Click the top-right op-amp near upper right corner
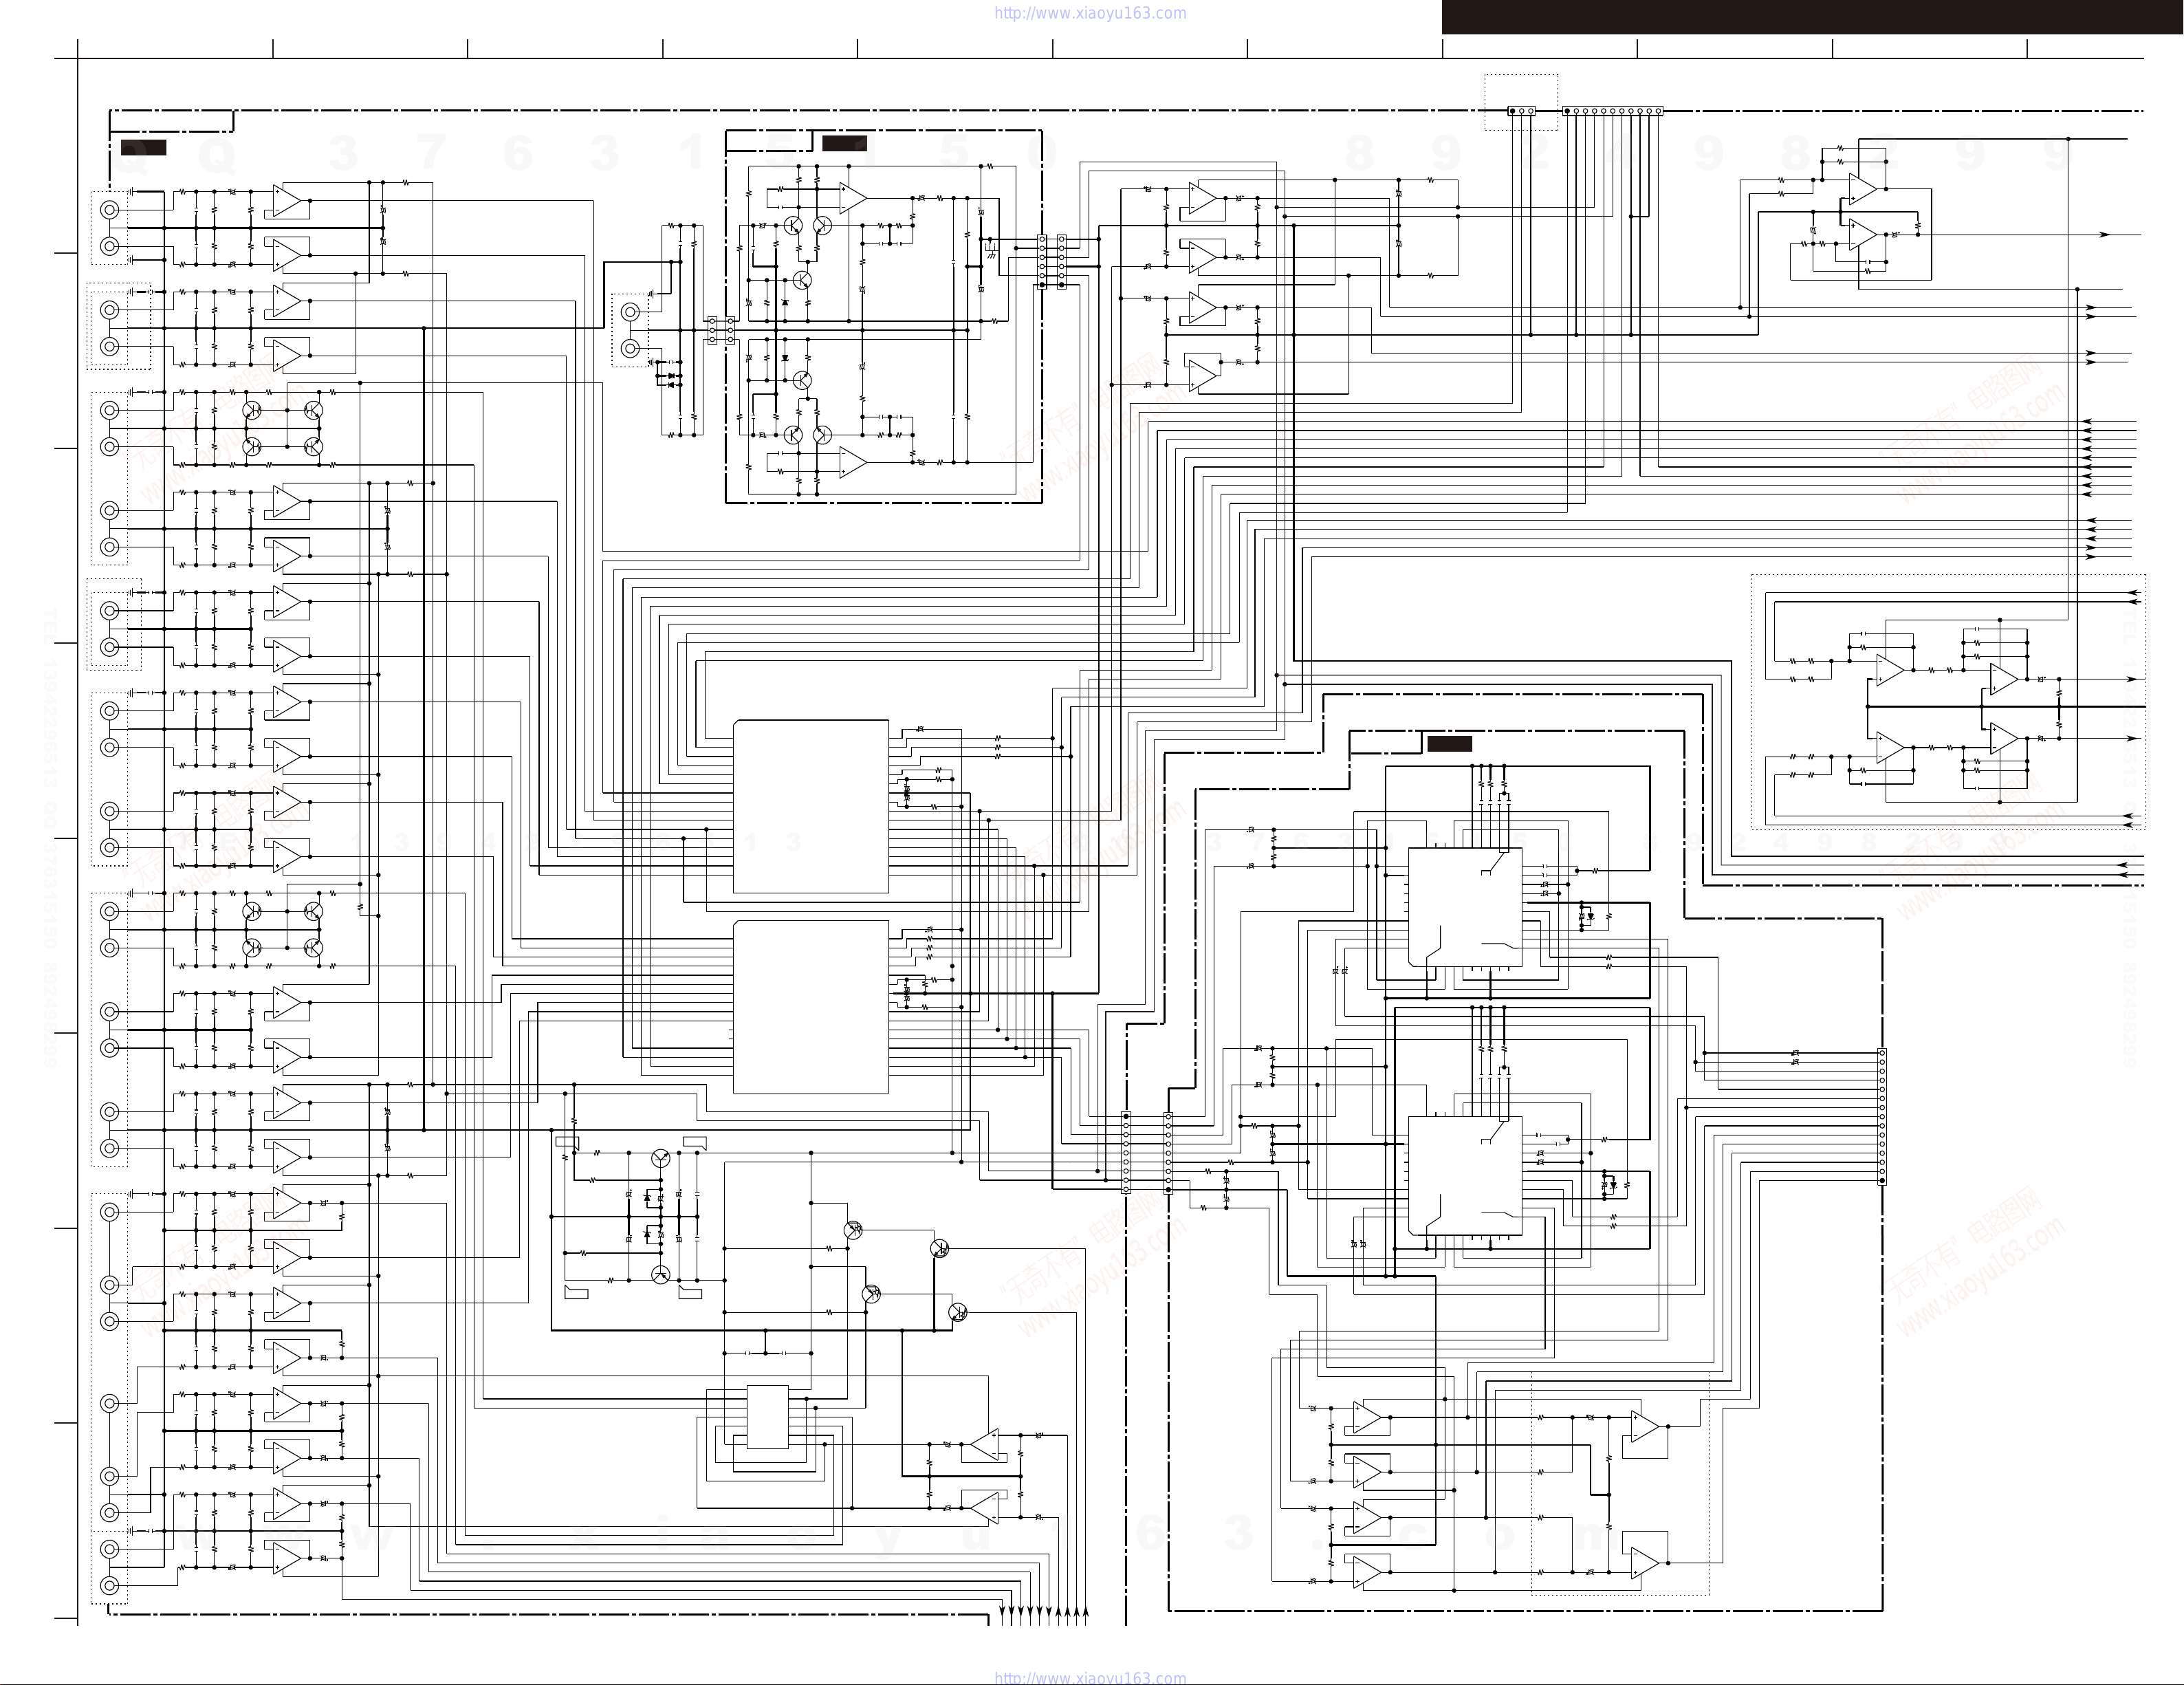This screenshot has height=1685, width=2184. coord(1862,188)
